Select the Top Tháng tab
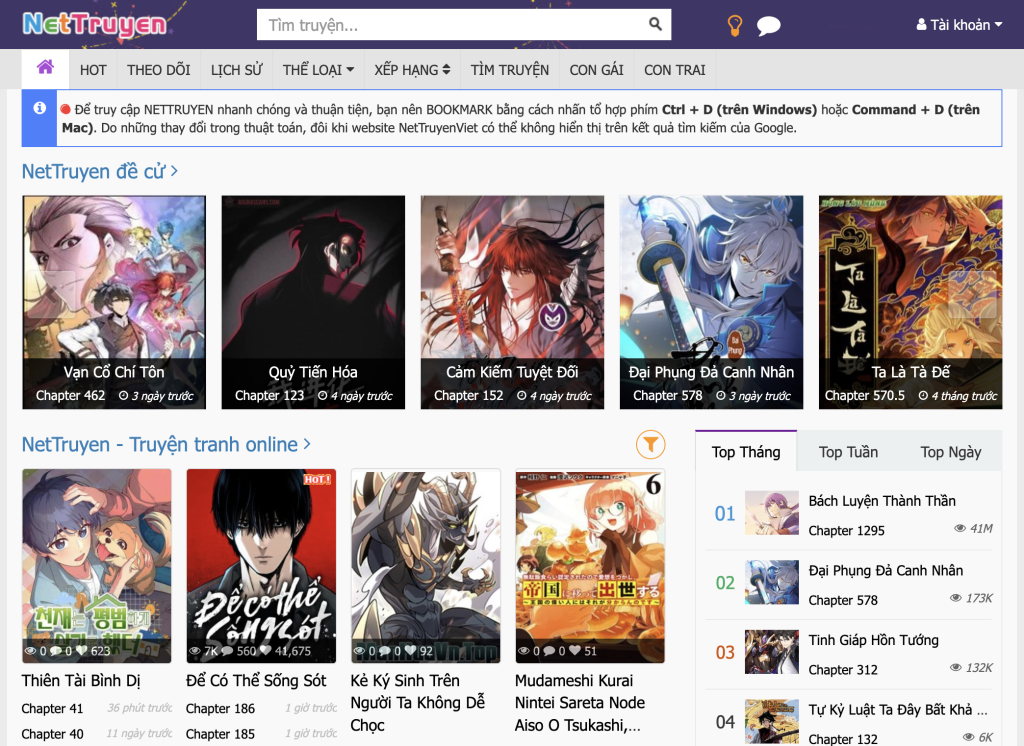Viewport: 1024px width, 746px height. [746, 452]
